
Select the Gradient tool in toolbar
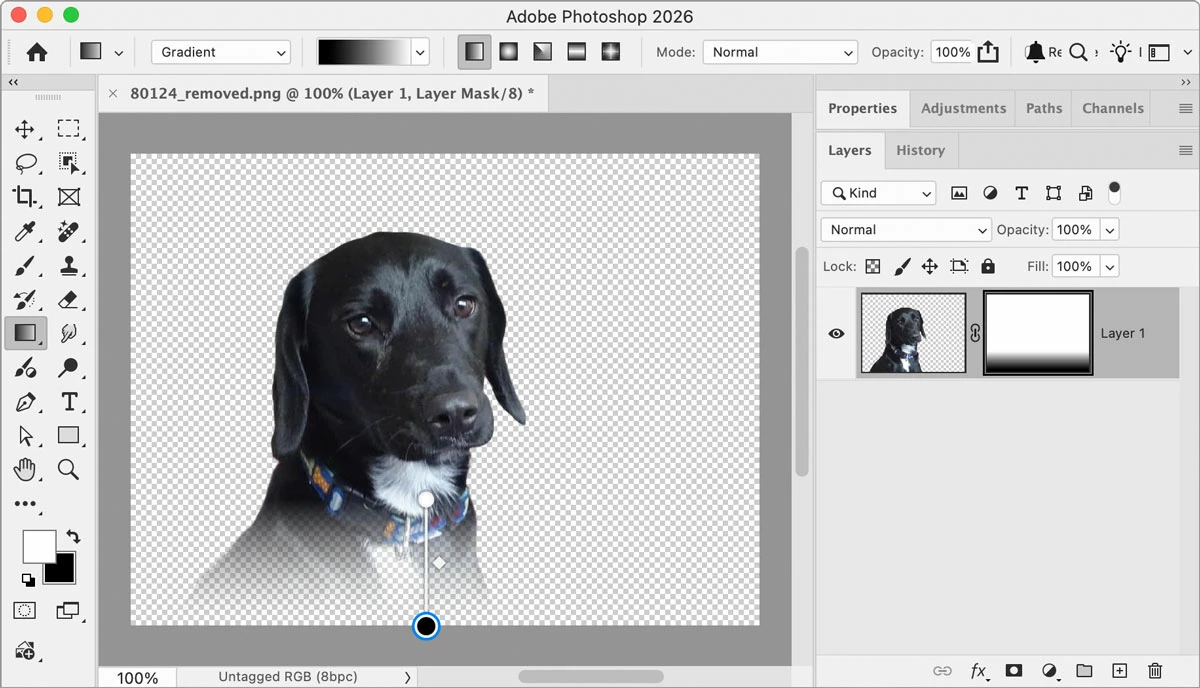point(25,333)
